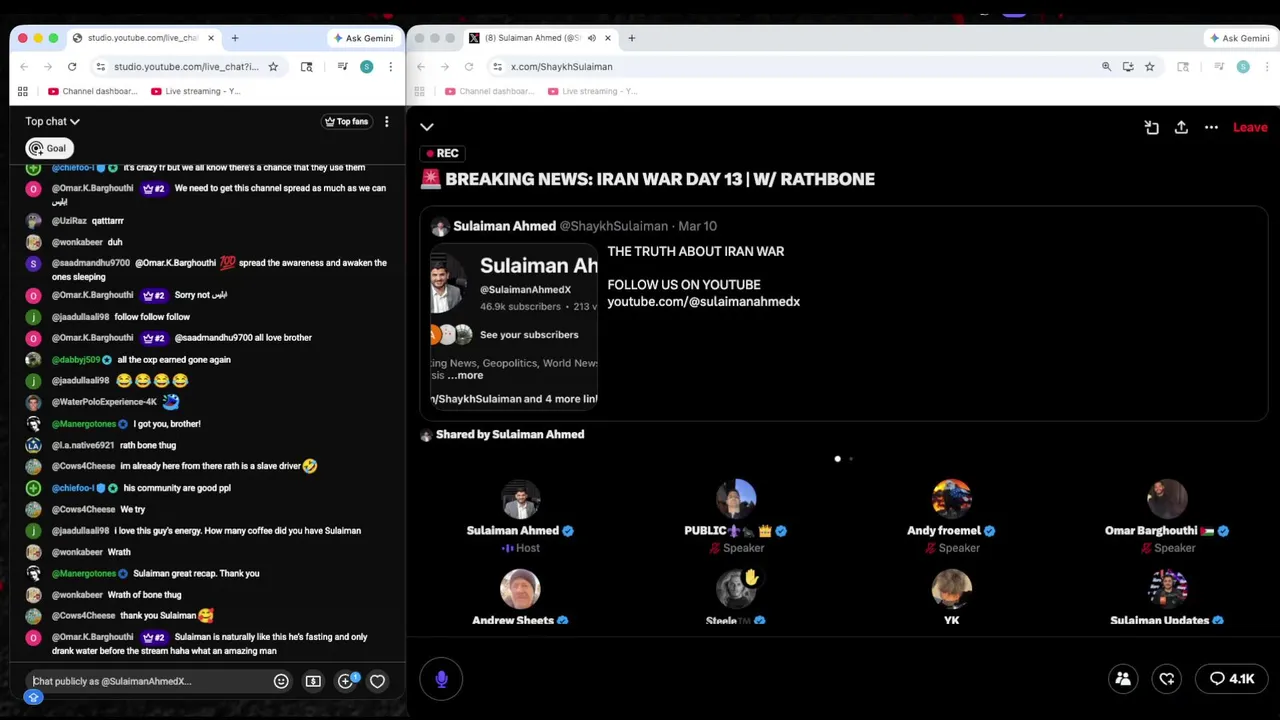Open new tab in X window
The width and height of the screenshot is (1280, 720).
(x=631, y=38)
